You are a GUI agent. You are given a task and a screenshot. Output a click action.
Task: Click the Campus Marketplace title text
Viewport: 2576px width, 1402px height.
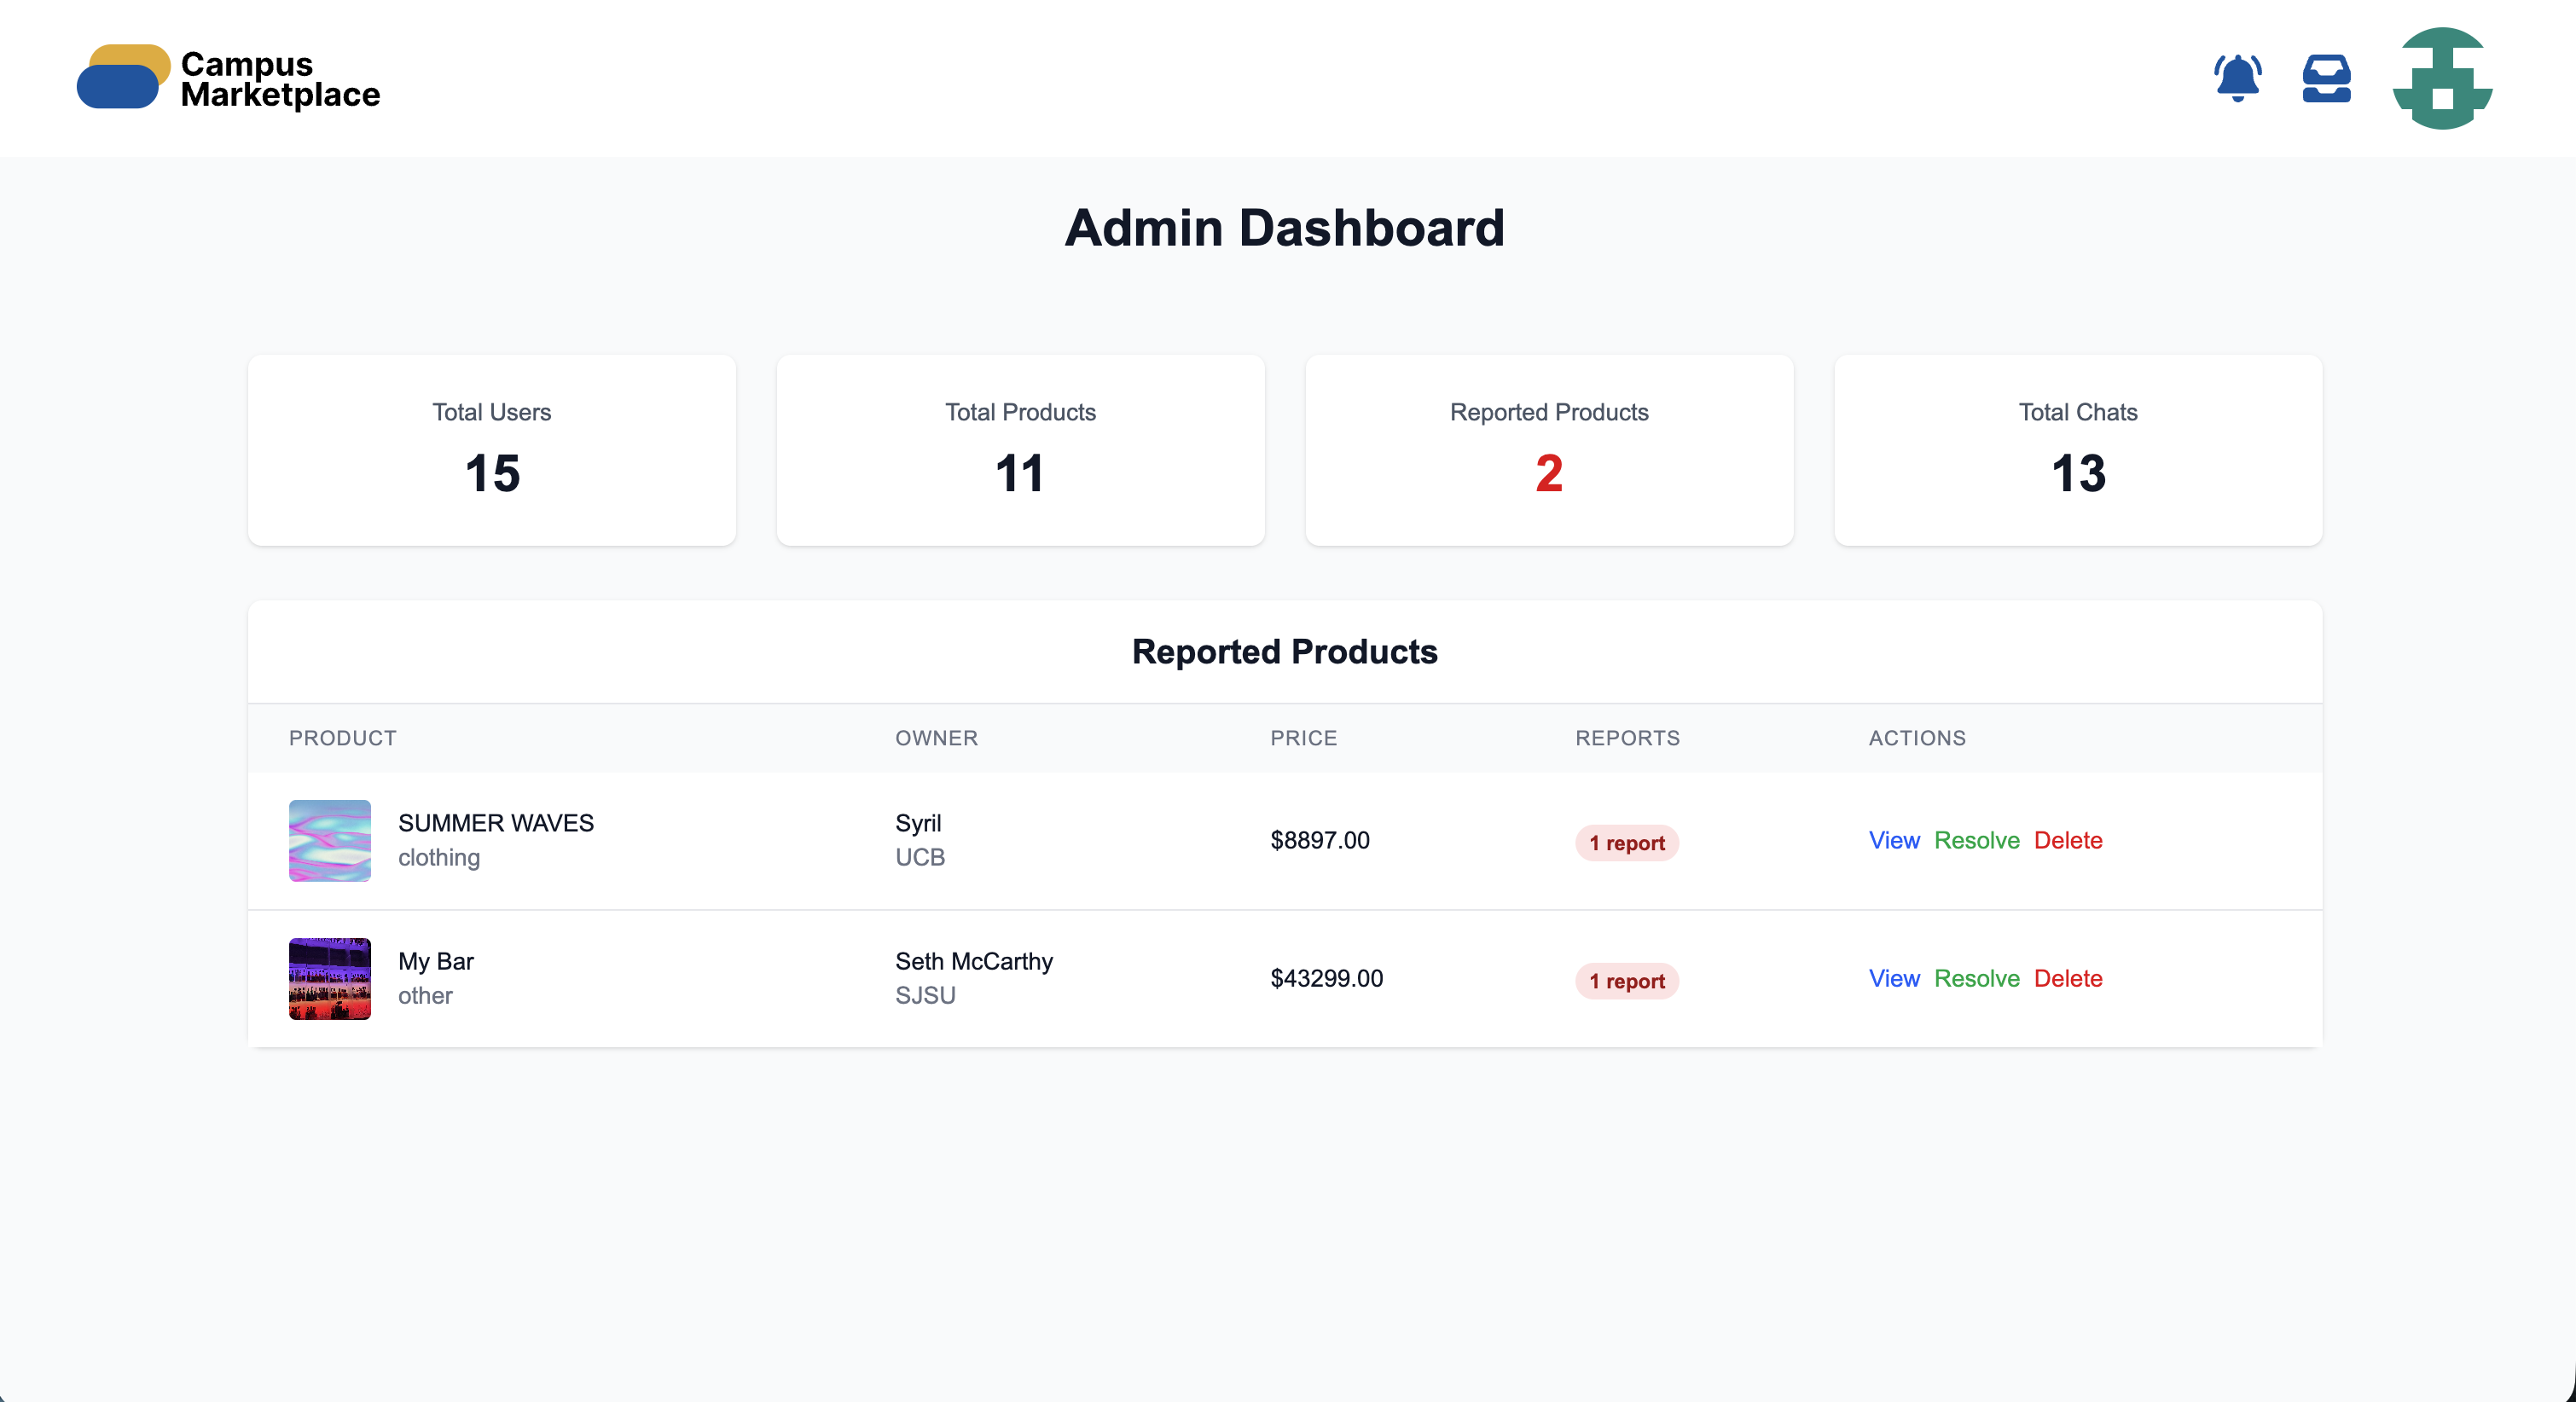point(279,78)
